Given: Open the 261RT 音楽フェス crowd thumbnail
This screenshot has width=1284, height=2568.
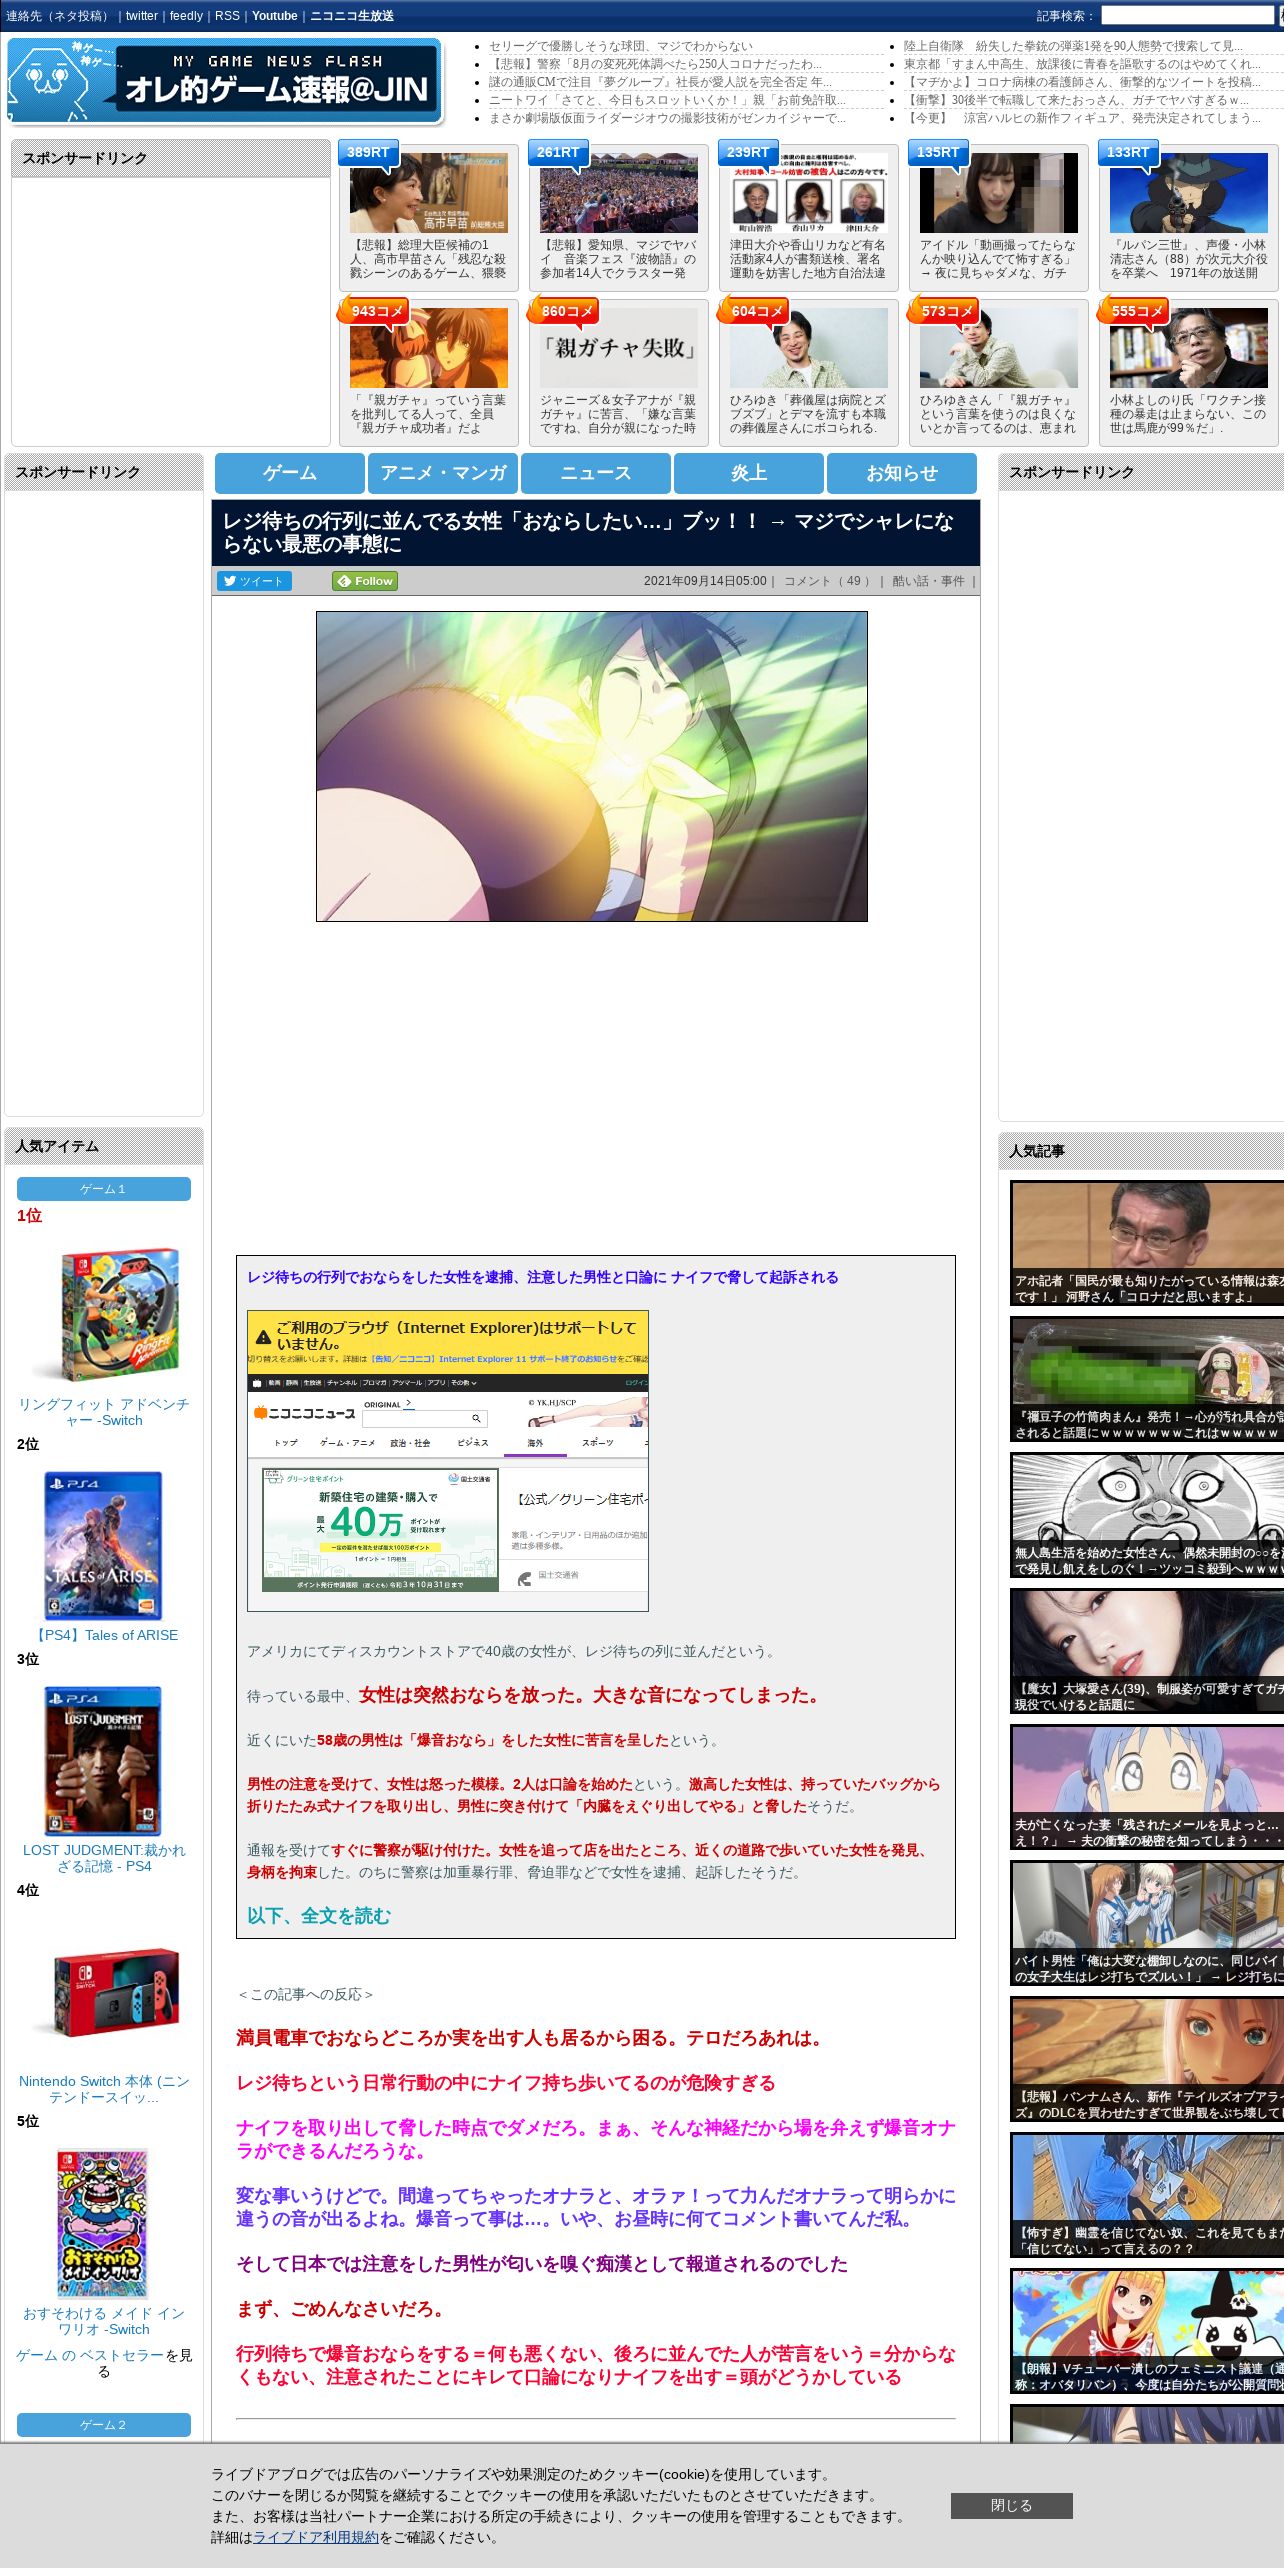Looking at the screenshot, I should pyautogui.click(x=619, y=193).
